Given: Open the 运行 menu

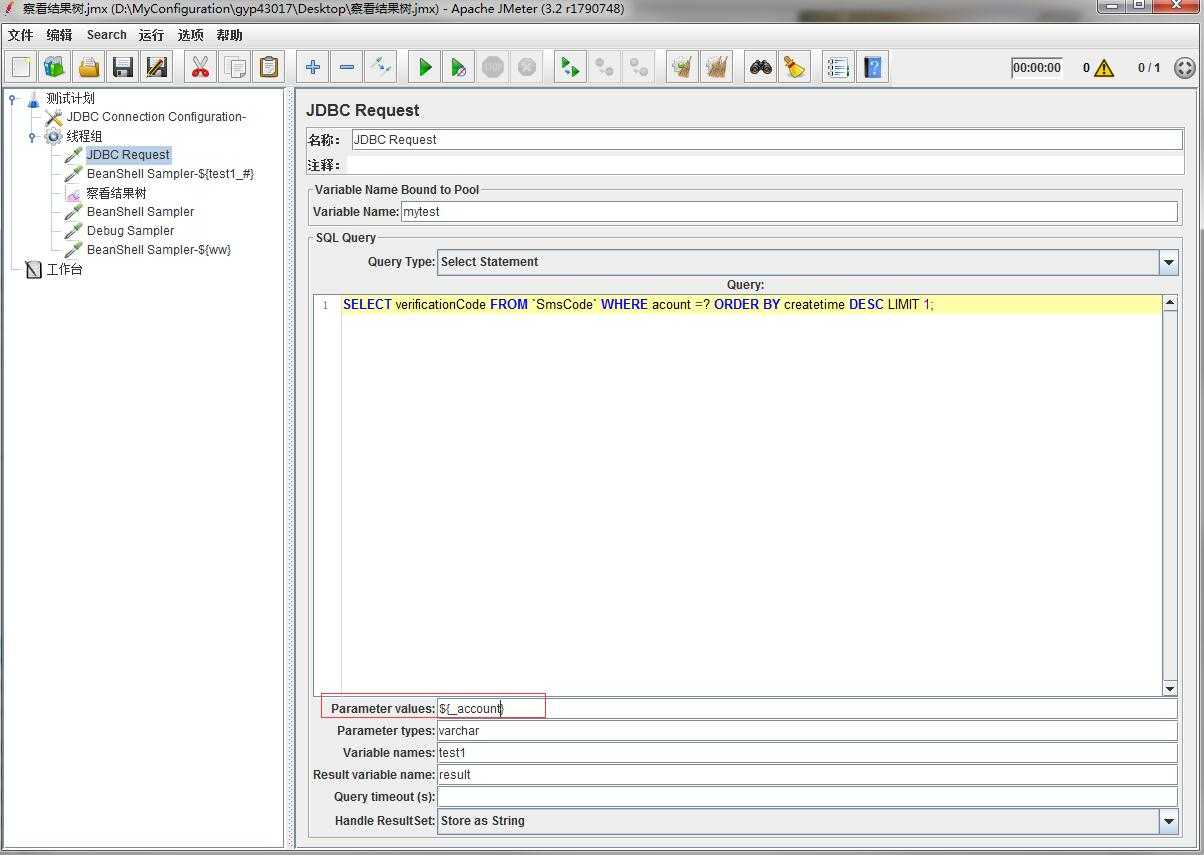Looking at the screenshot, I should pyautogui.click(x=151, y=35).
